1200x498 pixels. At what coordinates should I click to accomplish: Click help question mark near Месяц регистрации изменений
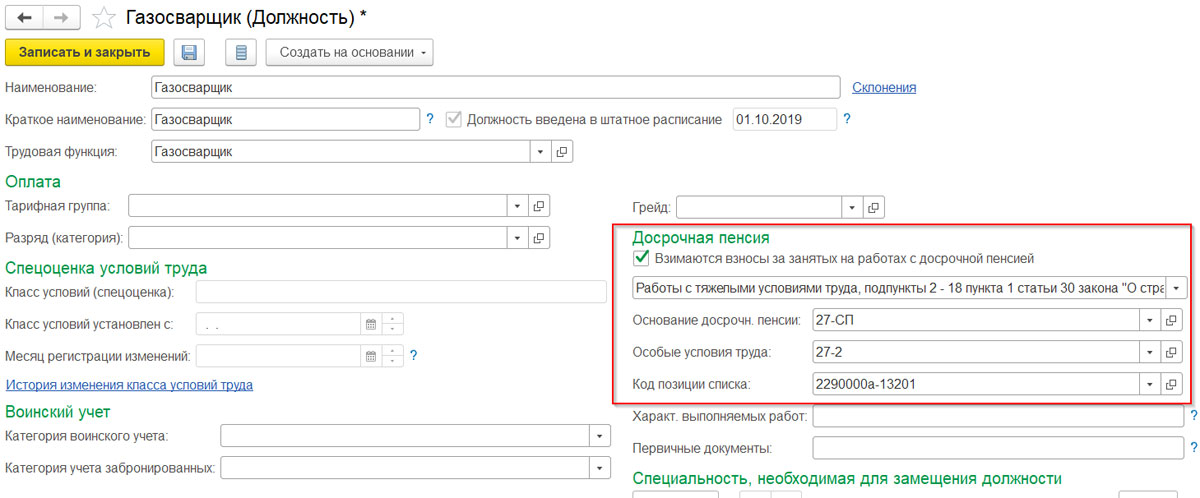413,356
